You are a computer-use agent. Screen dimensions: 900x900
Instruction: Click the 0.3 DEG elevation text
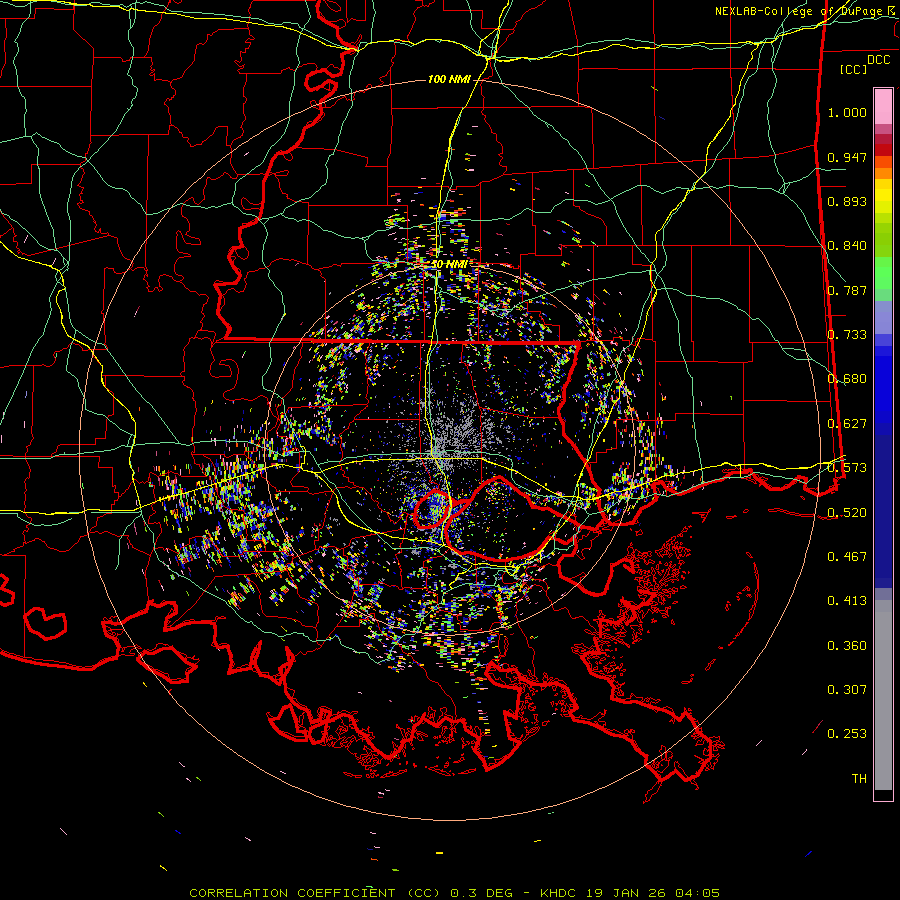[x=484, y=893]
